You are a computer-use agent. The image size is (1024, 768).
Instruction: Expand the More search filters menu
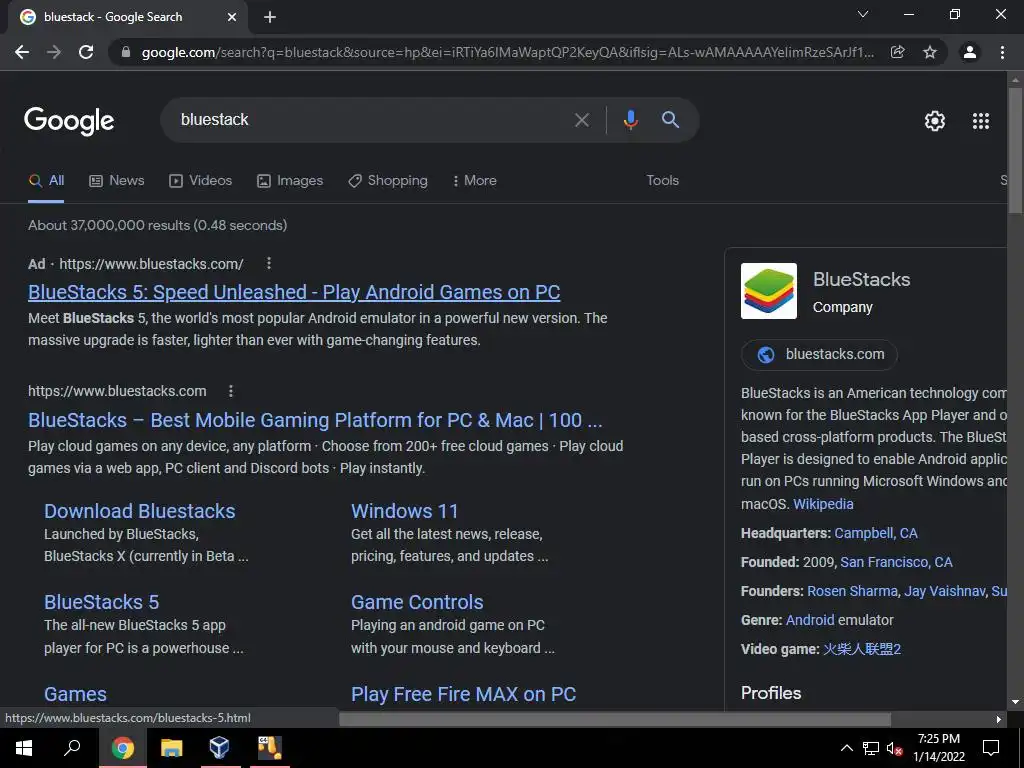[475, 181]
